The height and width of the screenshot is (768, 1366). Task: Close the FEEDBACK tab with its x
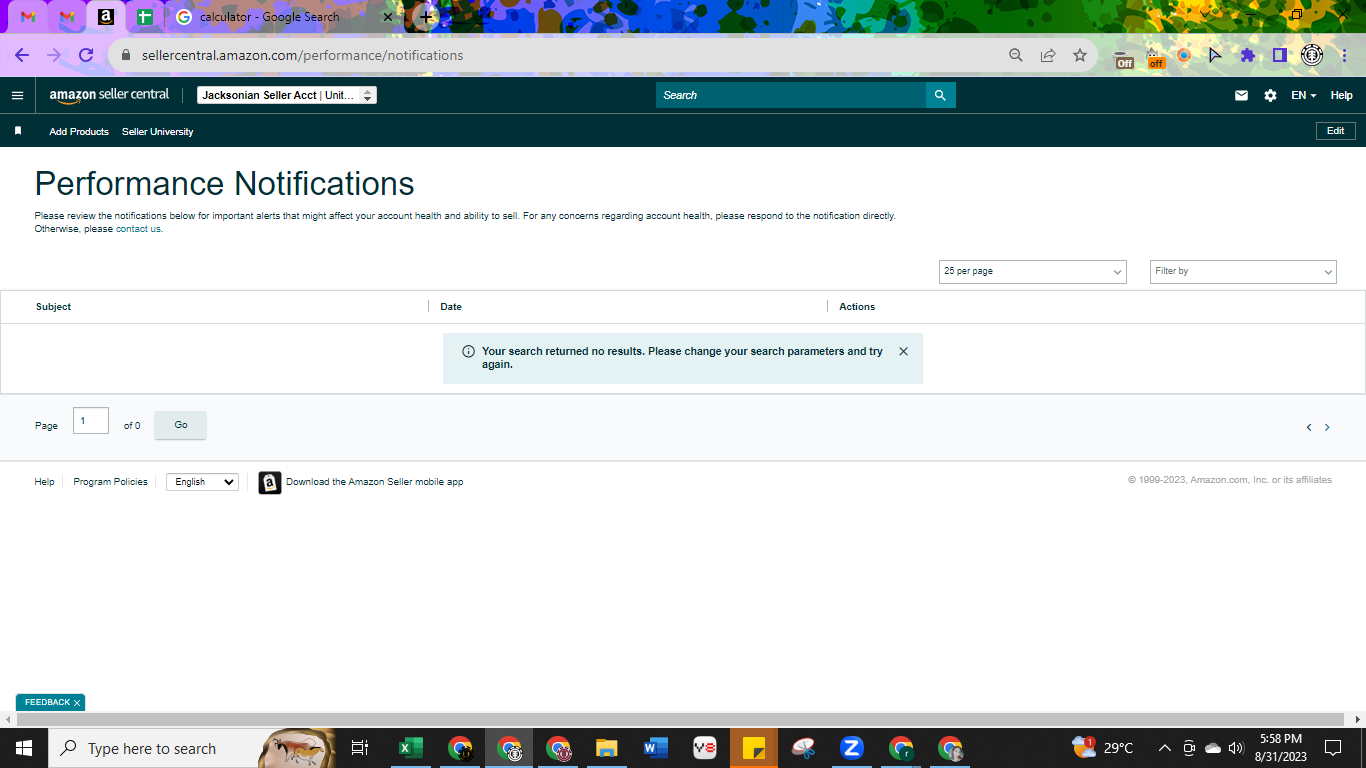[x=77, y=703]
